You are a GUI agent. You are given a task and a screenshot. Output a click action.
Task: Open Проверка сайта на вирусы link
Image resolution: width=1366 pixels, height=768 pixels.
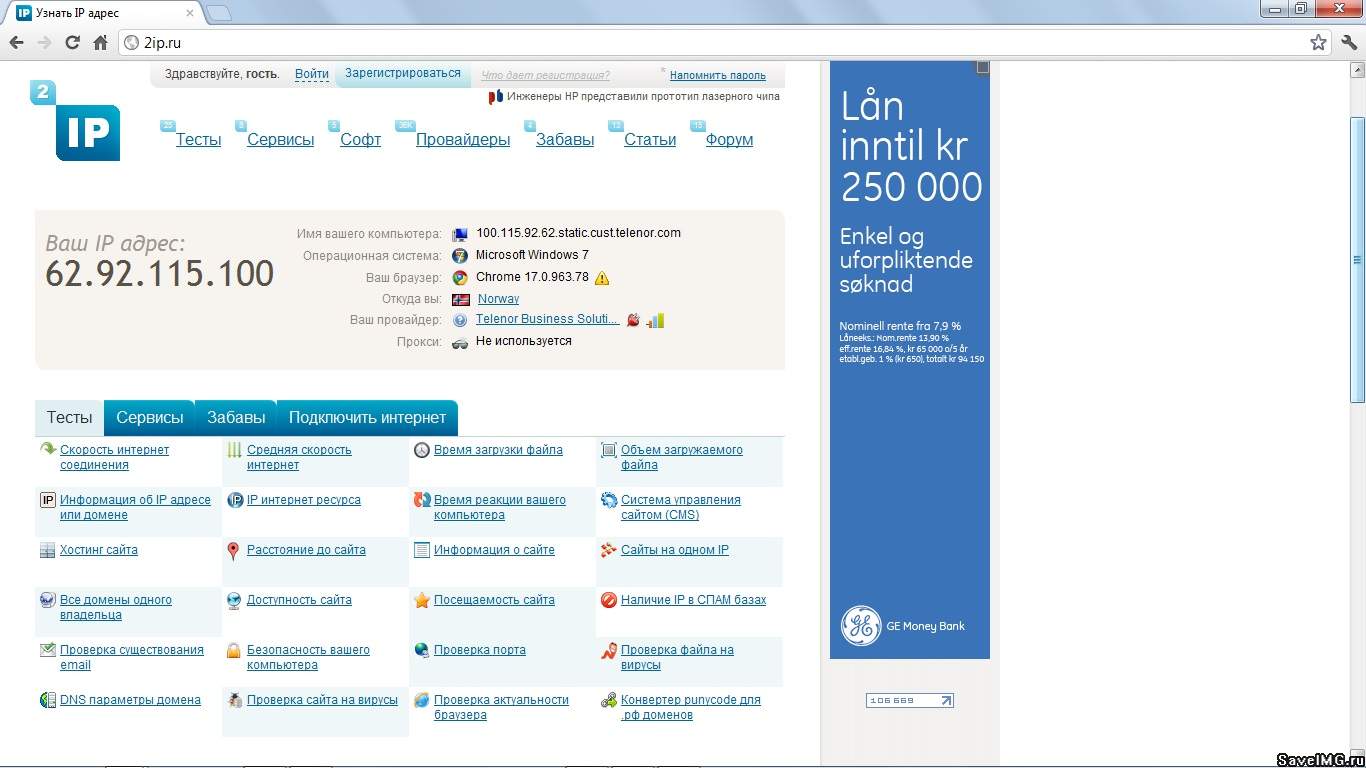pos(322,700)
